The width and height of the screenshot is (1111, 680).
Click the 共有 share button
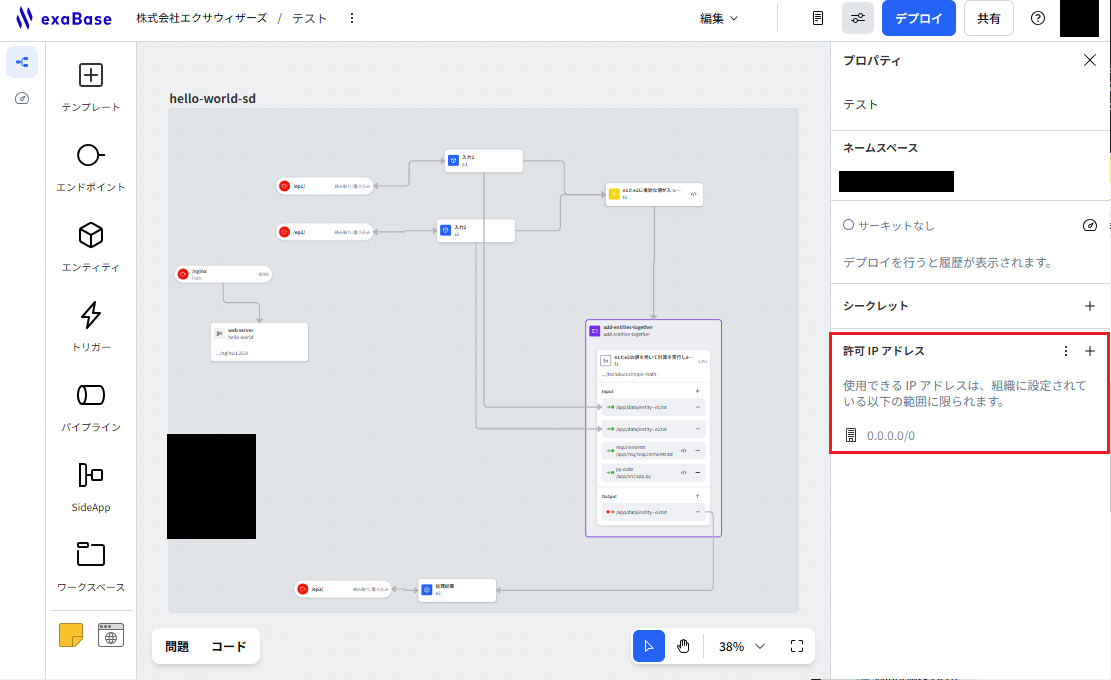pyautogui.click(x=988, y=18)
